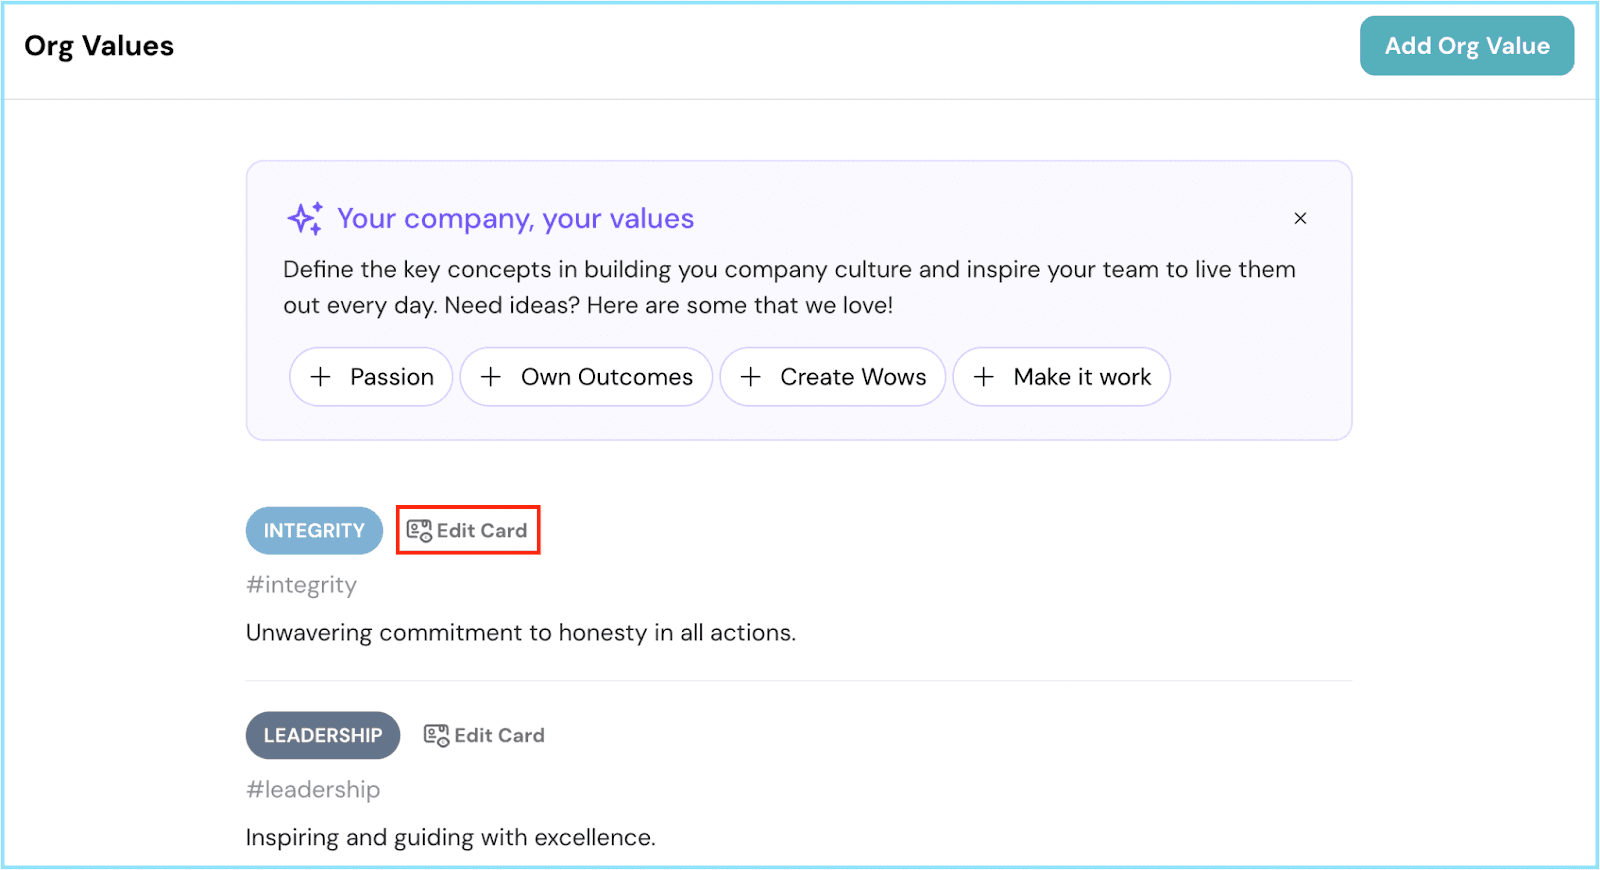Open Edit Card for Leadership
1600x870 pixels.
click(485, 736)
